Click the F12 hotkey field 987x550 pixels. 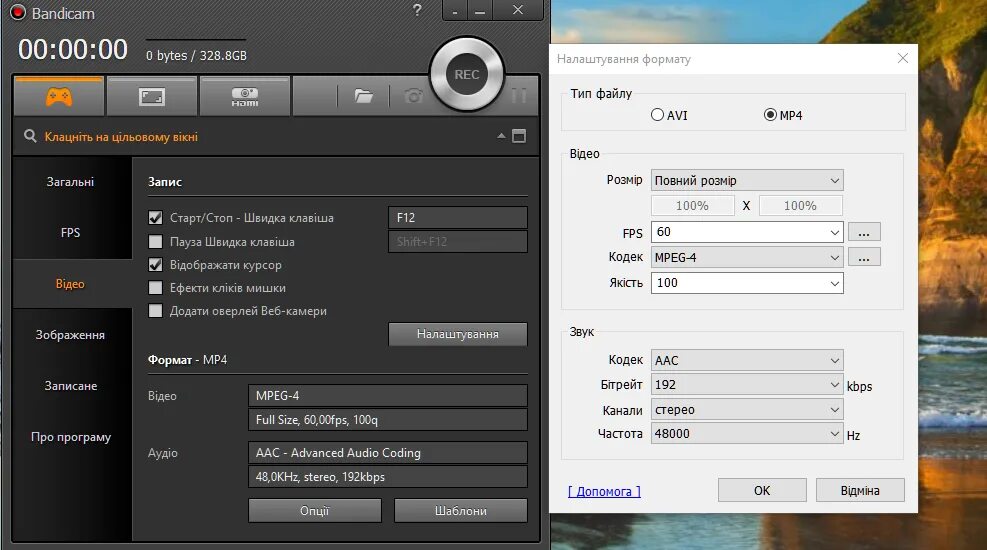(458, 218)
